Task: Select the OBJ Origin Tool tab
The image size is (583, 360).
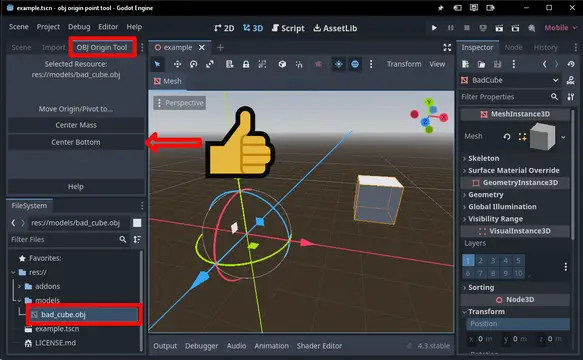Action: (x=102, y=47)
